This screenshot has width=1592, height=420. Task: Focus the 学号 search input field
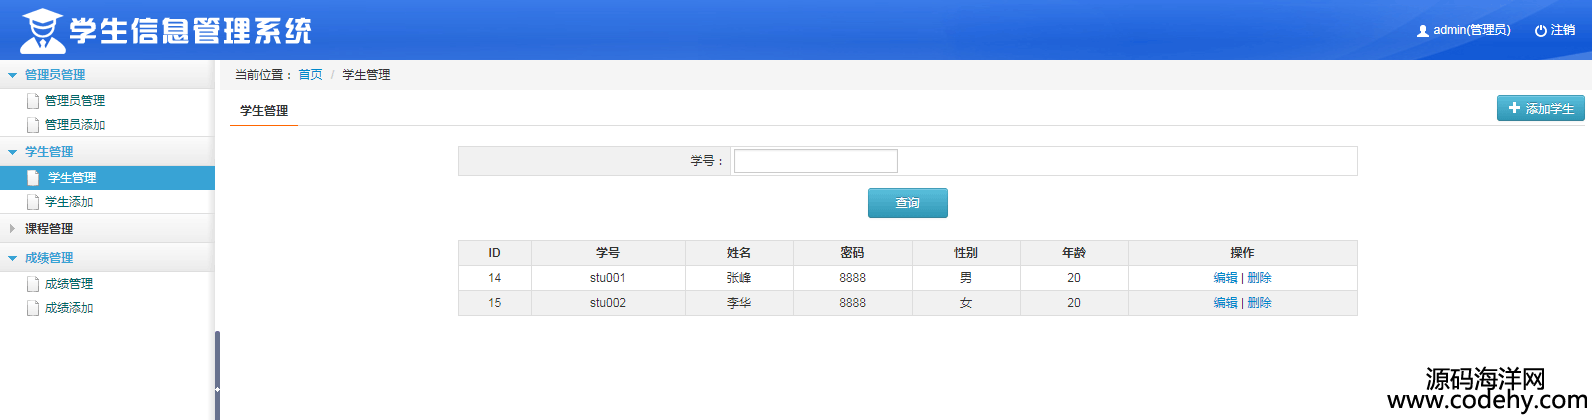tap(815, 161)
